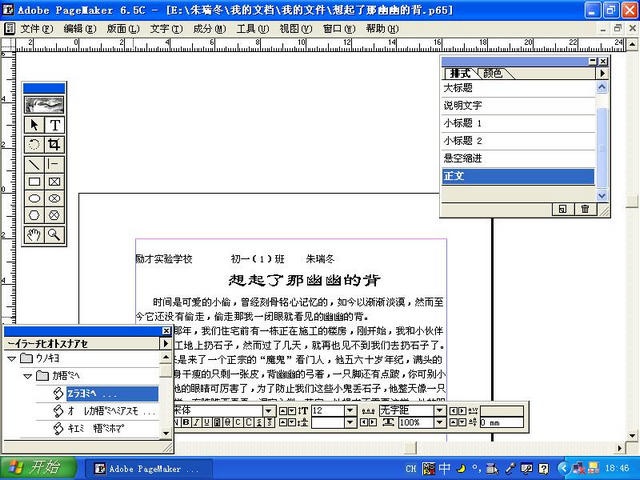The image size is (640, 480).
Task: Switch to the 颜色 tab in palette
Action: [x=493, y=73]
